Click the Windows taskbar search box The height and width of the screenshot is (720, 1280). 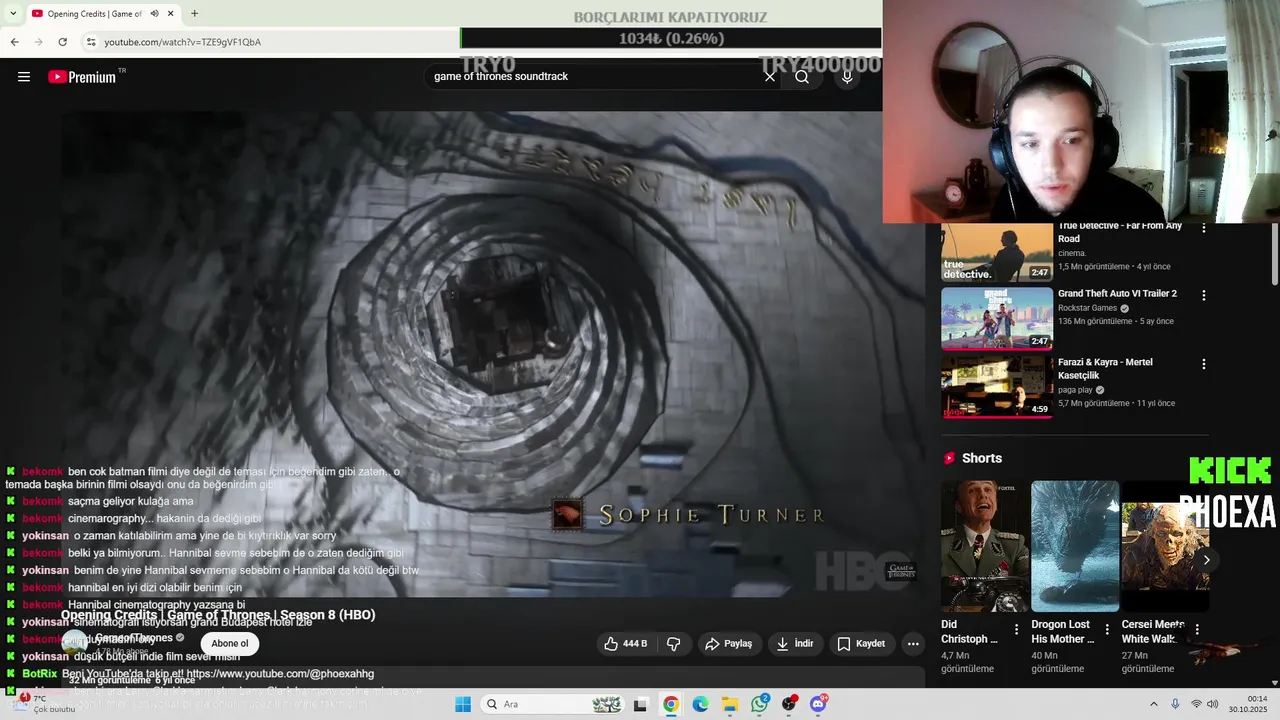[x=552, y=704]
